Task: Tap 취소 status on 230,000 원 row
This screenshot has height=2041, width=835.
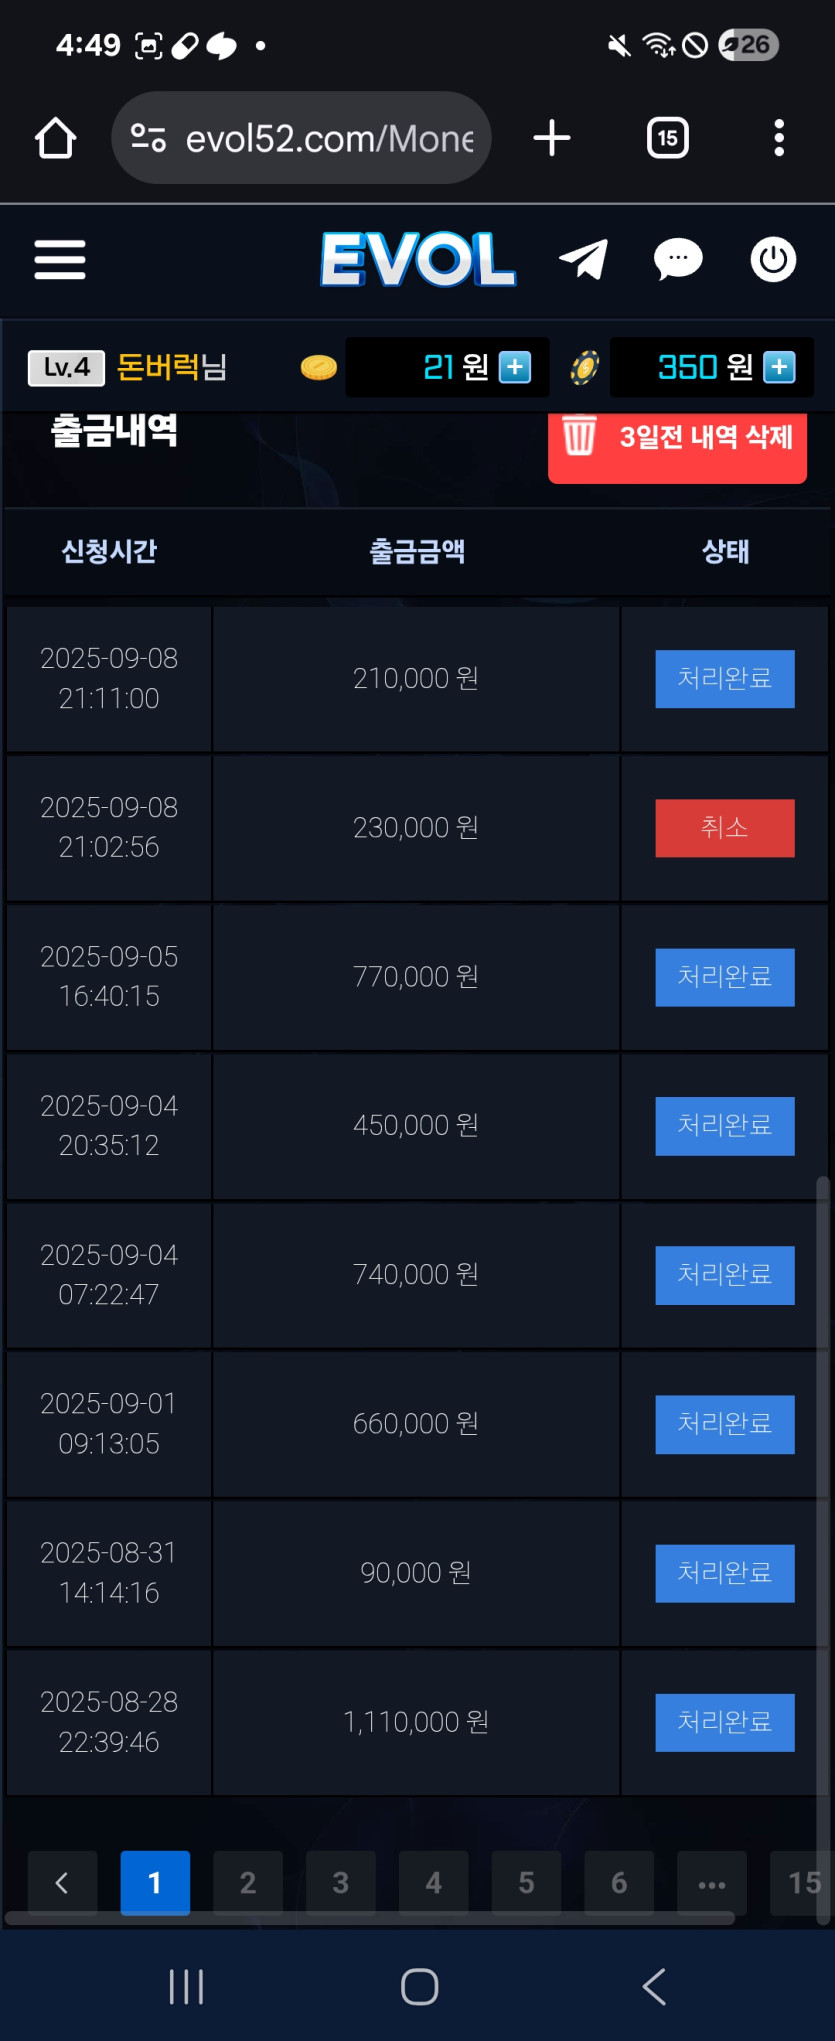Action: [725, 828]
